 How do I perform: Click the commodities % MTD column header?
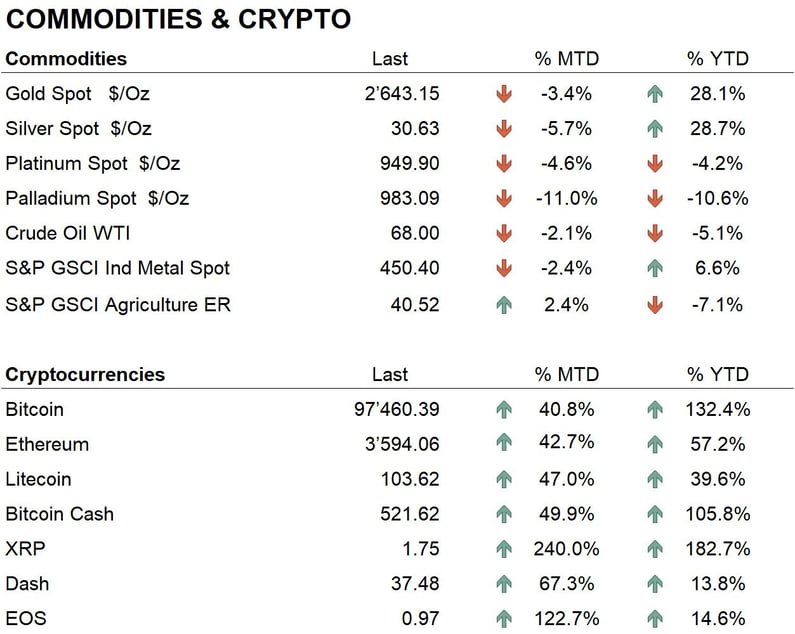coord(566,59)
